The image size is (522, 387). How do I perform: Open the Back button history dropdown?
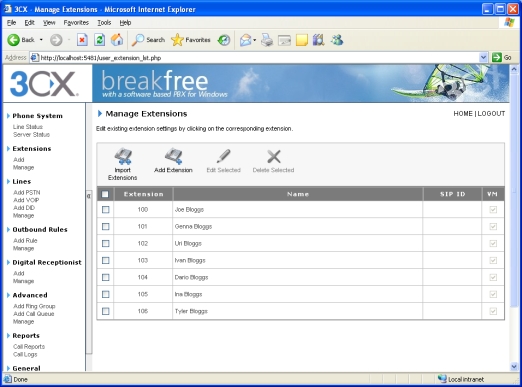point(41,40)
